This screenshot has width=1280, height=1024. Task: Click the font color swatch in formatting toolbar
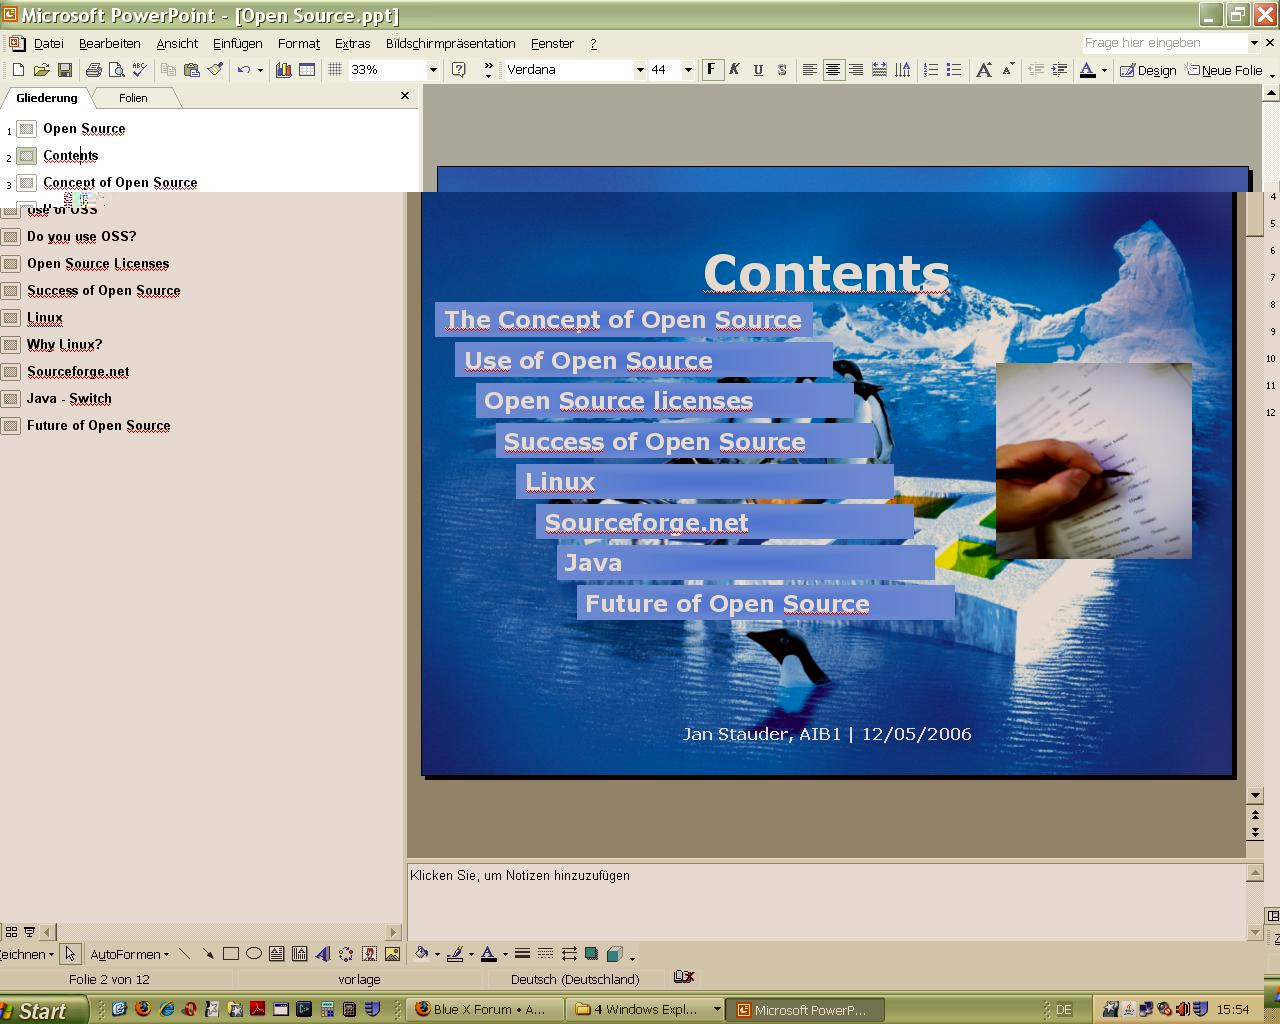pyautogui.click(x=1087, y=70)
